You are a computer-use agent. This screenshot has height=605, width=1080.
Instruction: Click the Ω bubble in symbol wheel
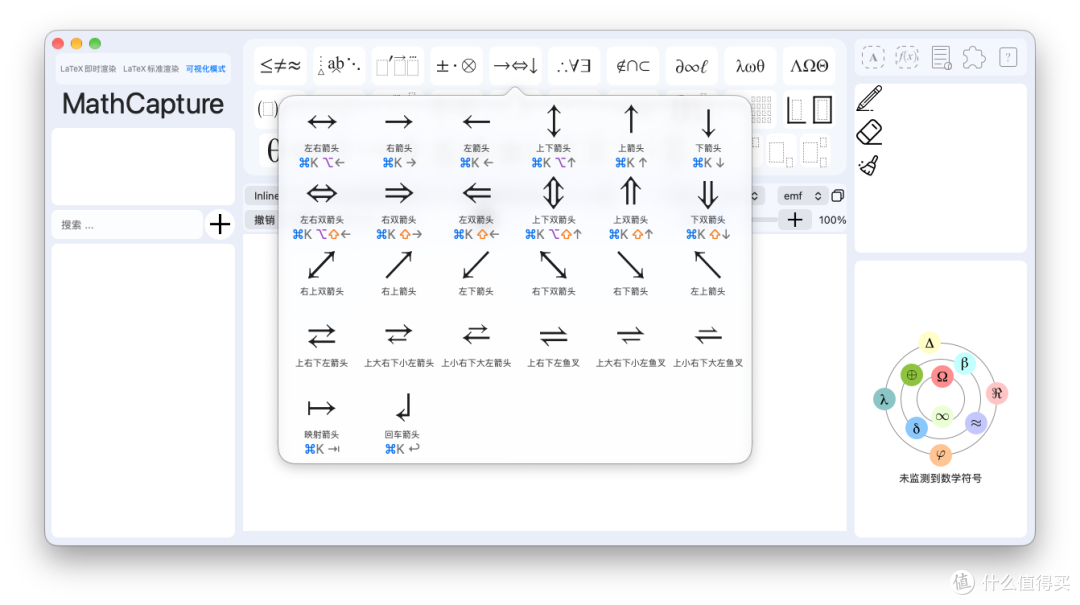pyautogui.click(x=942, y=376)
